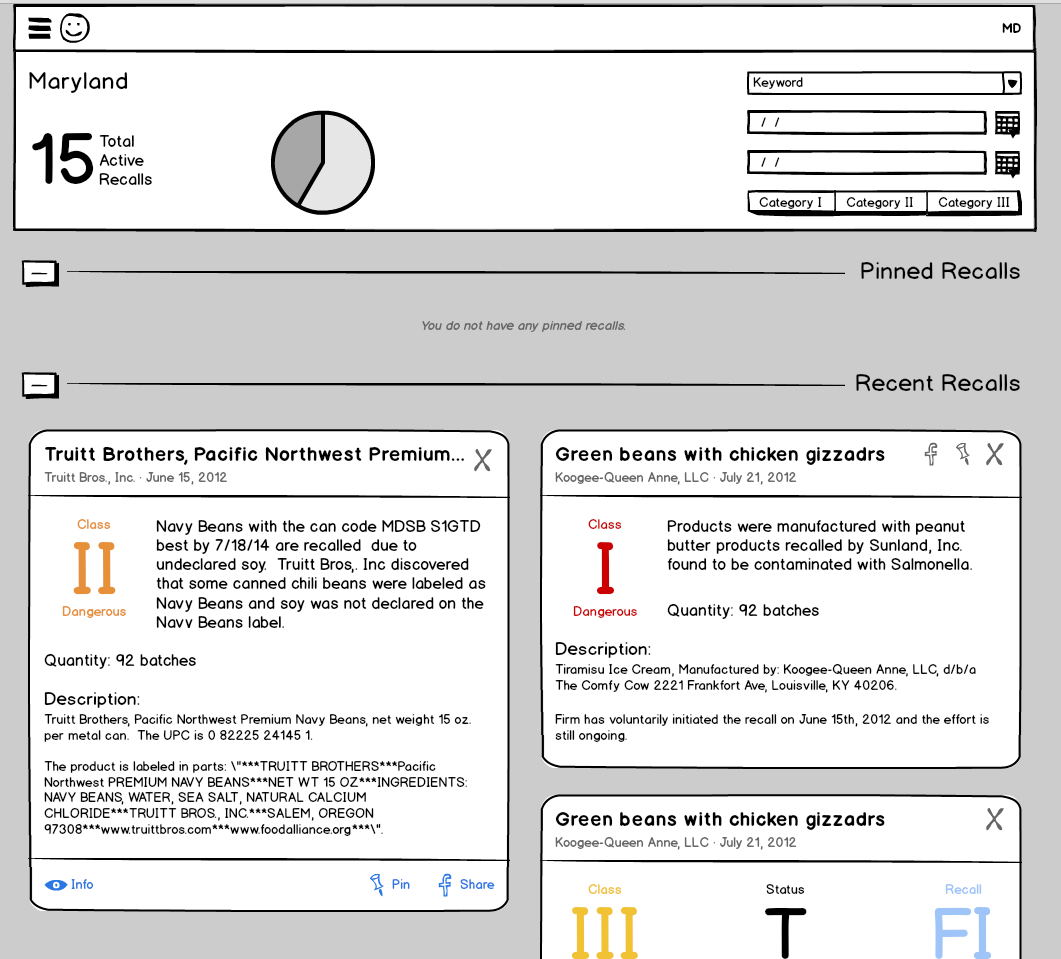
Task: Click the first date input field
Action: (x=867, y=122)
